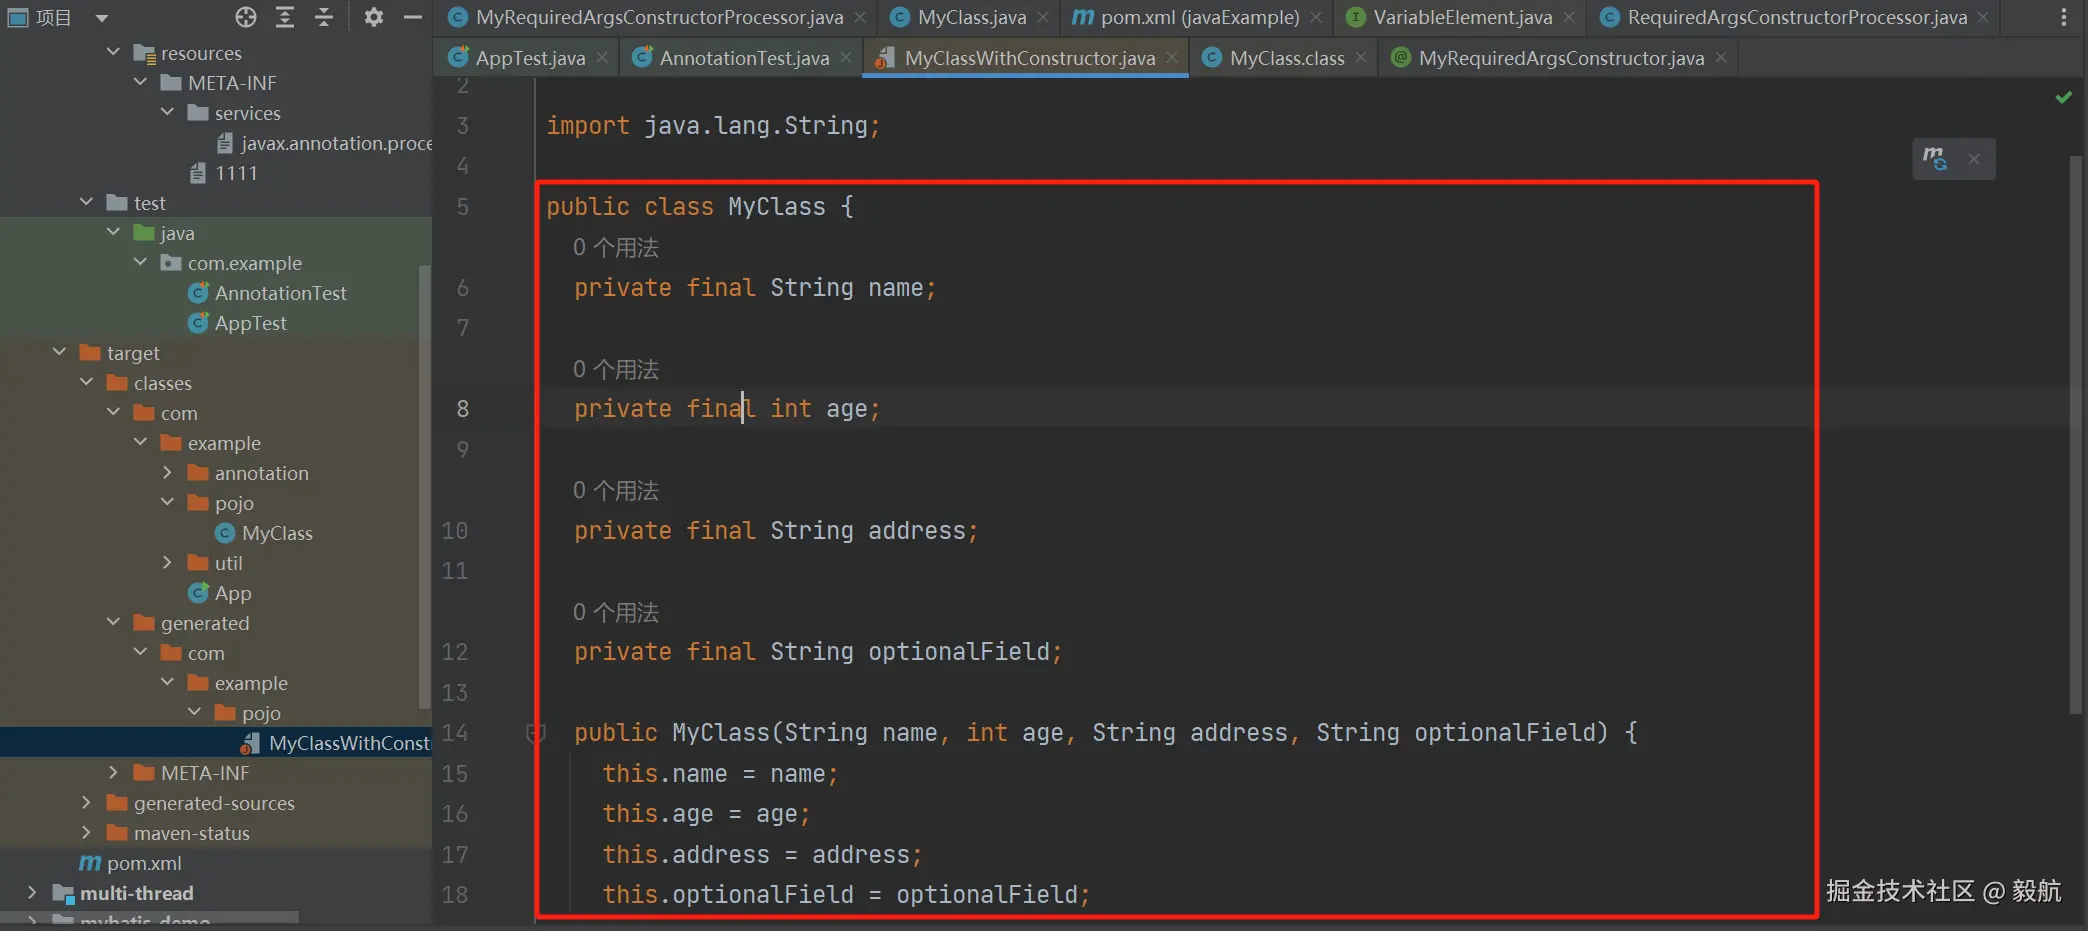
Task: Collapse the target folder
Action: 59,352
